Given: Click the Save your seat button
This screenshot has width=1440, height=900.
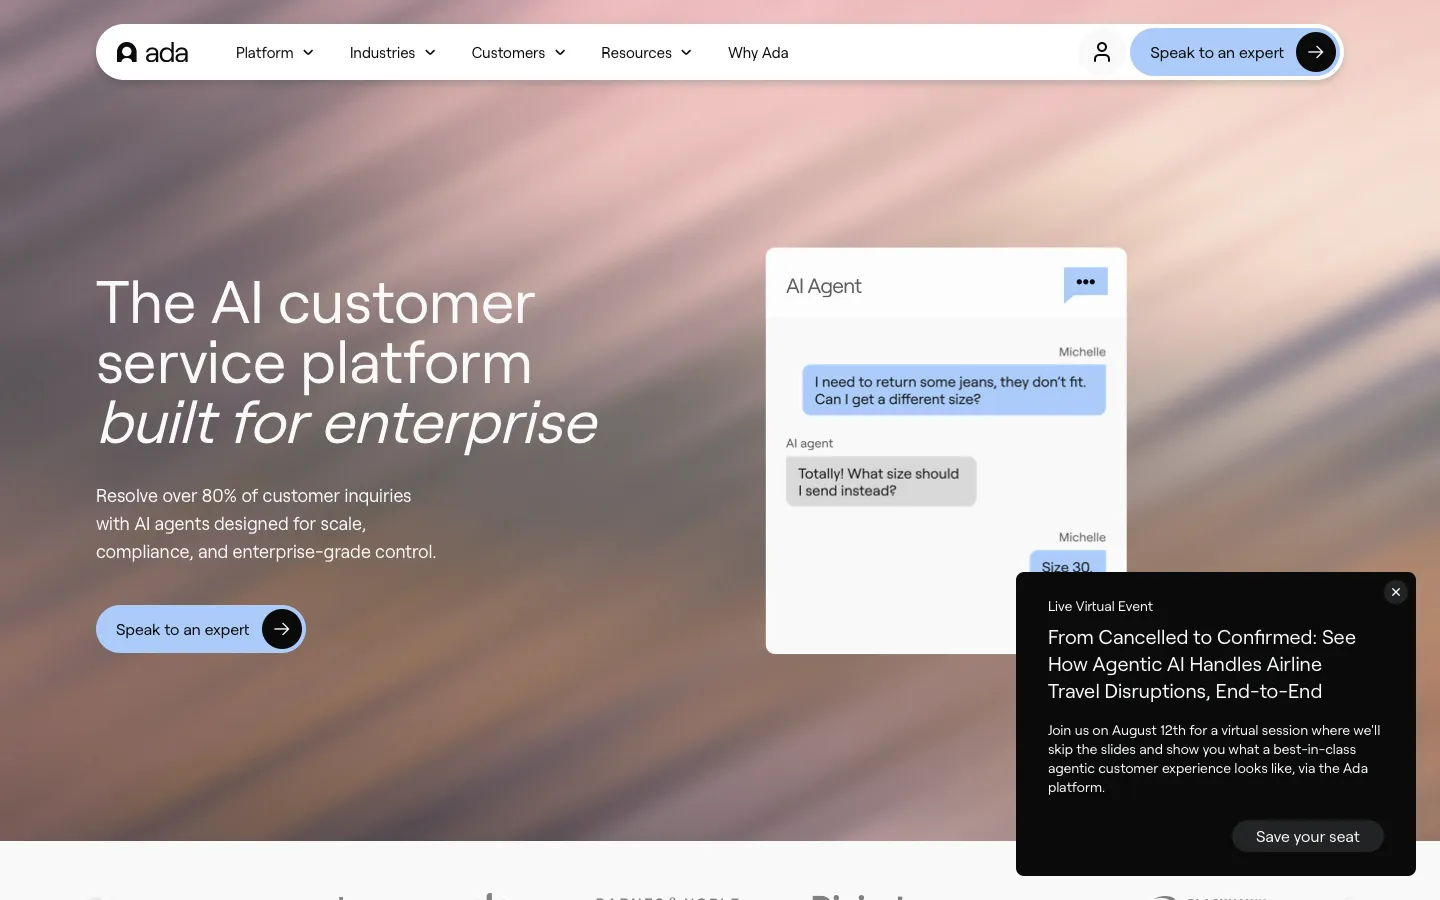Looking at the screenshot, I should (1307, 836).
